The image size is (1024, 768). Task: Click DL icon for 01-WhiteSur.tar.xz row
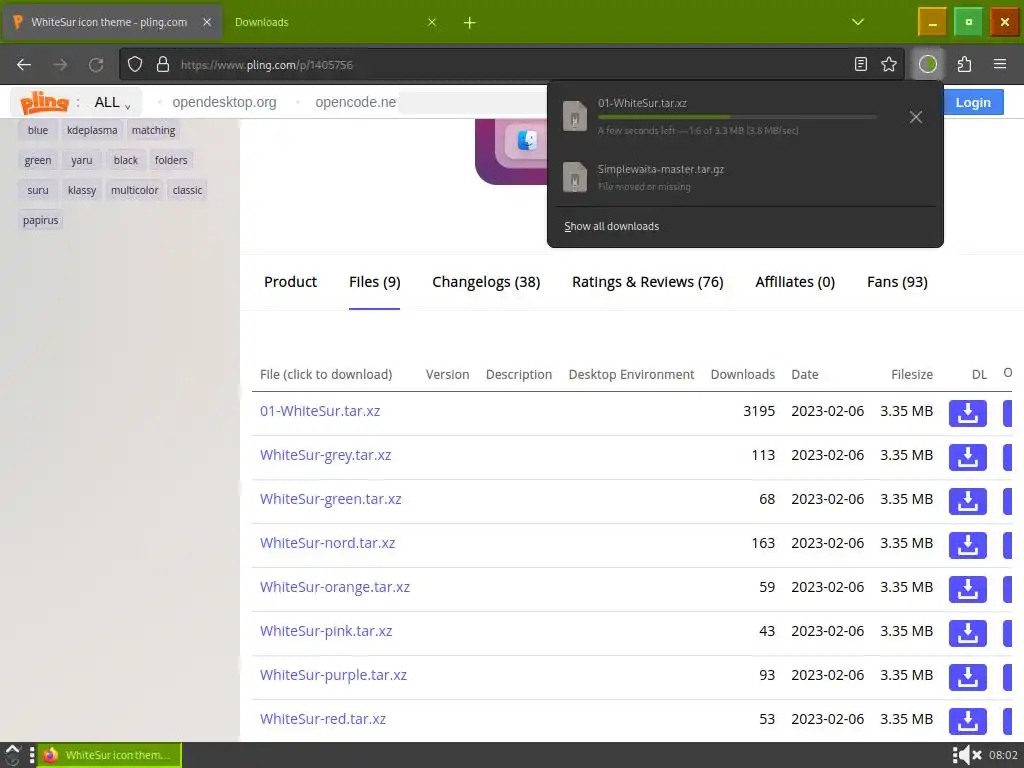967,413
